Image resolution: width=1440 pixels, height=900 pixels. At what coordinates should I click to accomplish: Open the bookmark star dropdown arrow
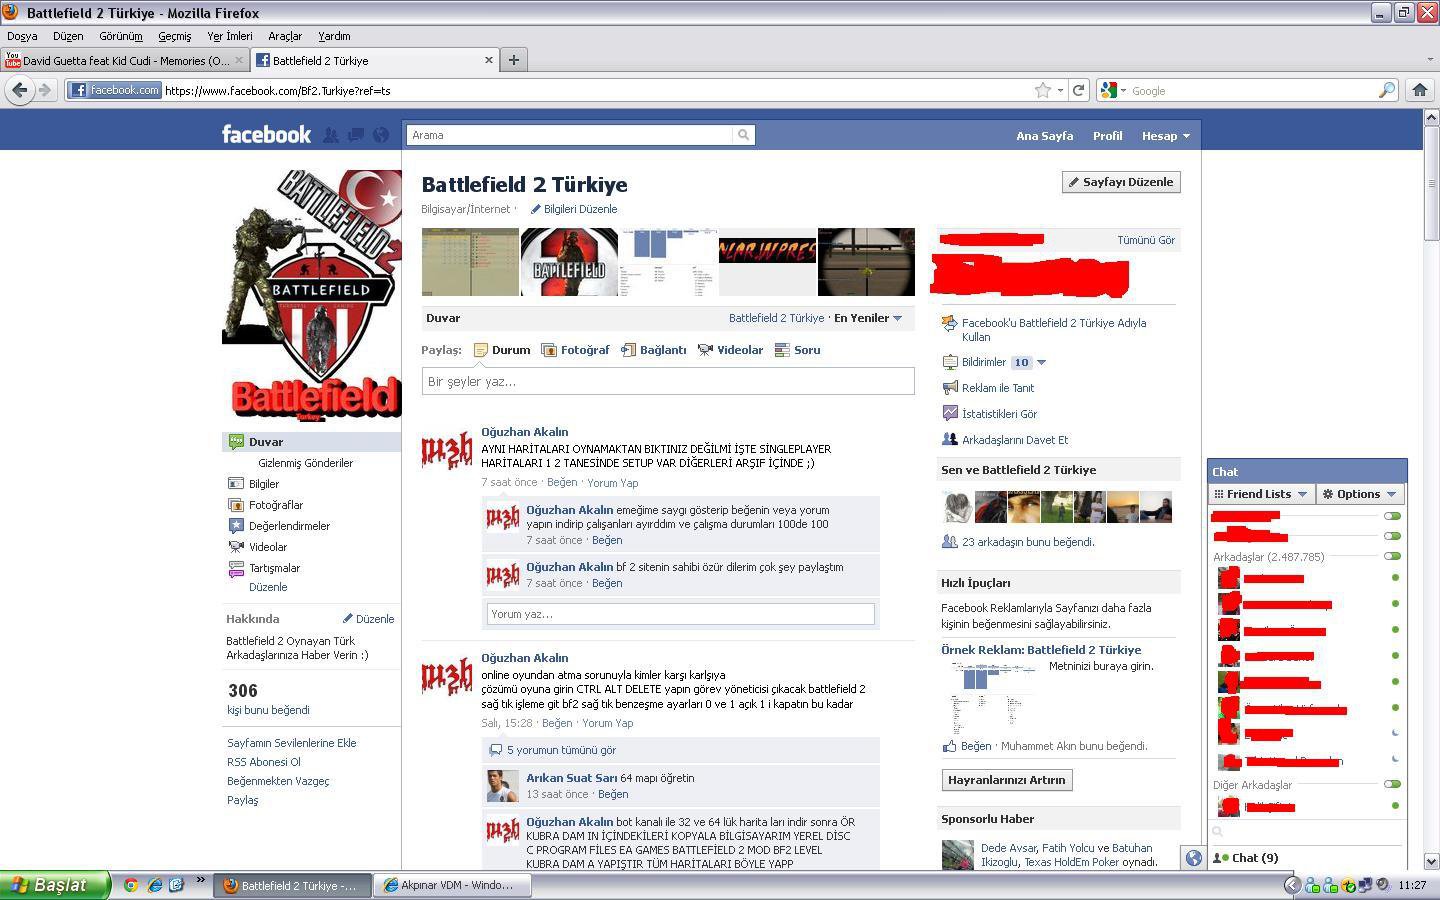(x=1060, y=90)
